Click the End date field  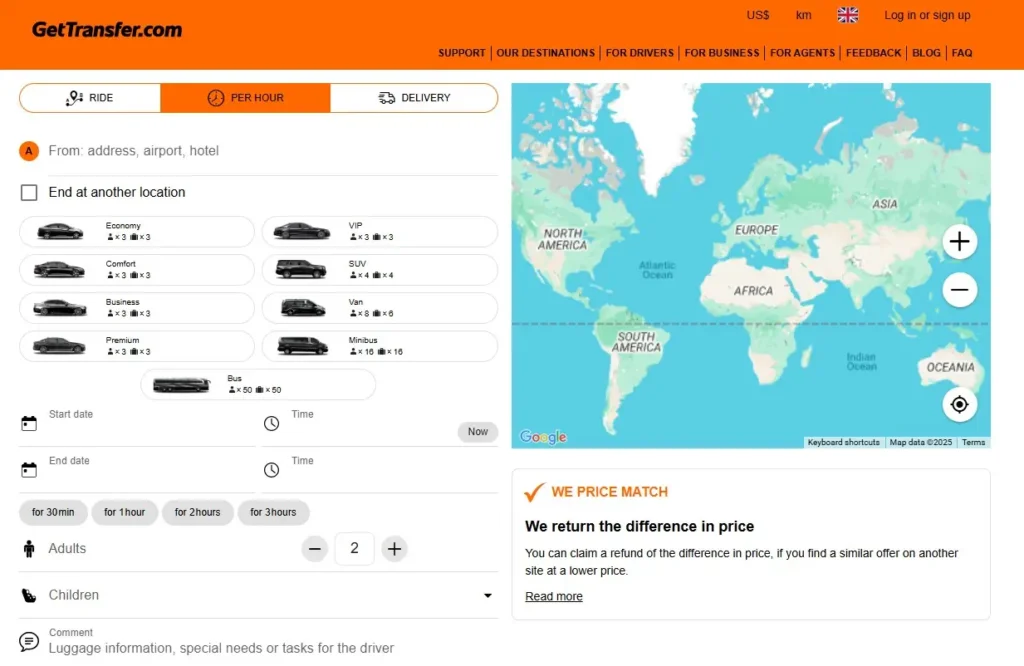coord(151,472)
